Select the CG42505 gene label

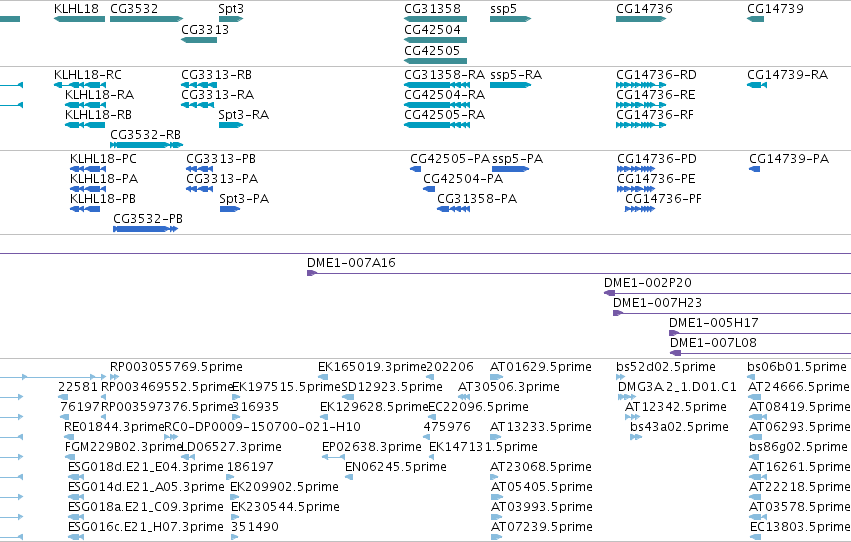(432, 51)
